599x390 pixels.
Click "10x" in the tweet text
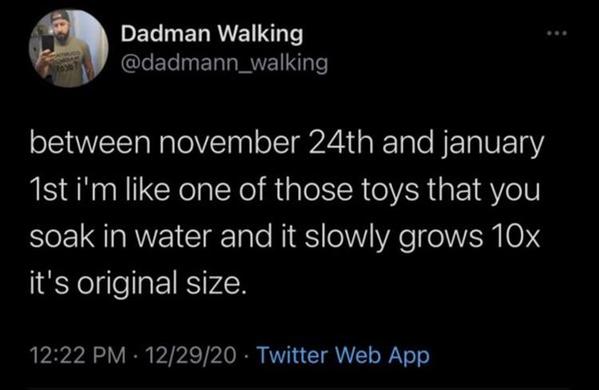(x=516, y=237)
